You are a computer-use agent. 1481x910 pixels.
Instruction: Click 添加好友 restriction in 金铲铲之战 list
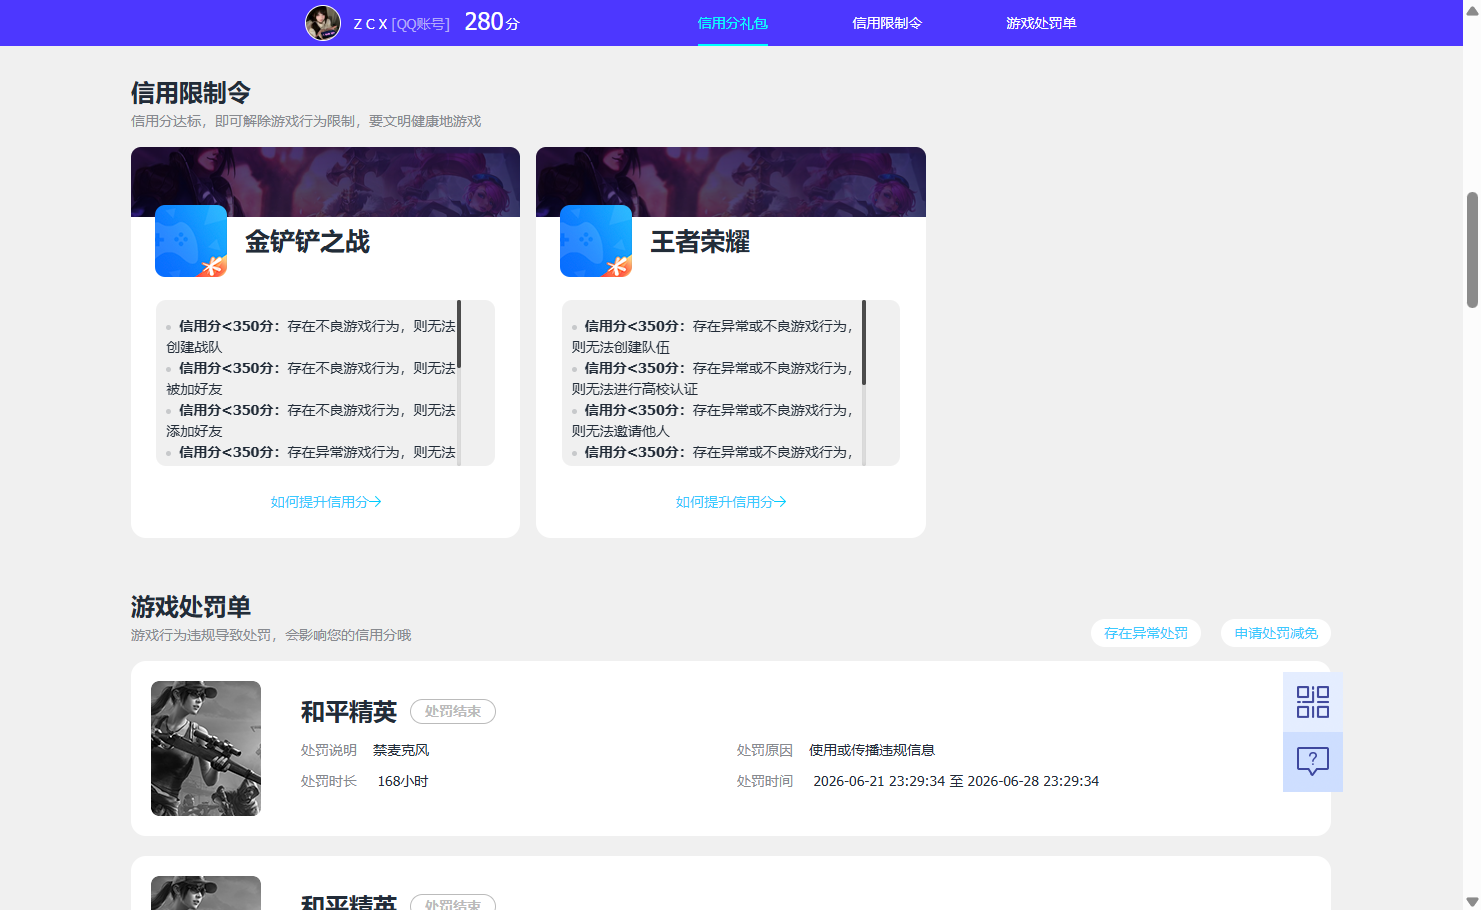(194, 431)
